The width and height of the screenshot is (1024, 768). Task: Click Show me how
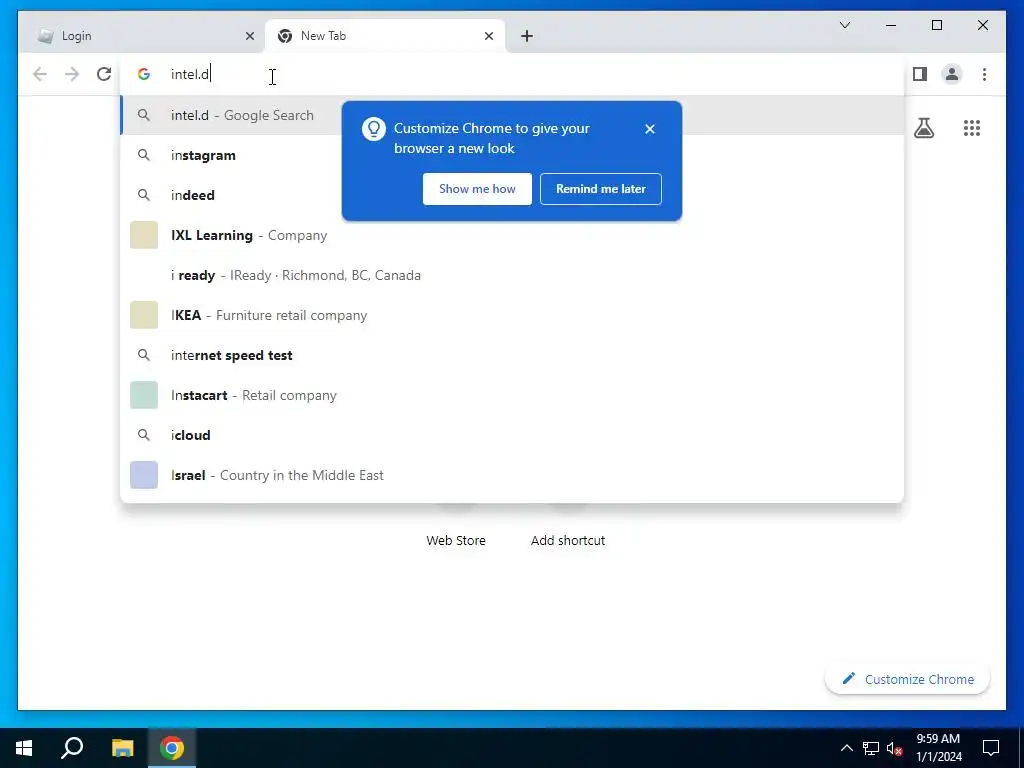477,189
